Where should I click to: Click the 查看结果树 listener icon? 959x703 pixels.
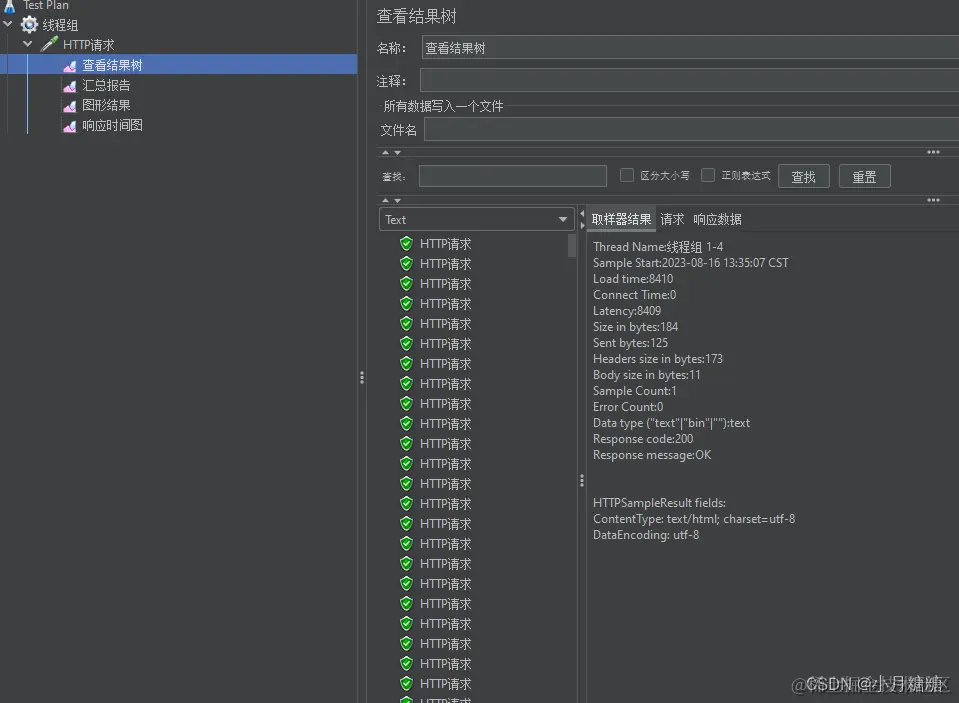click(x=70, y=65)
